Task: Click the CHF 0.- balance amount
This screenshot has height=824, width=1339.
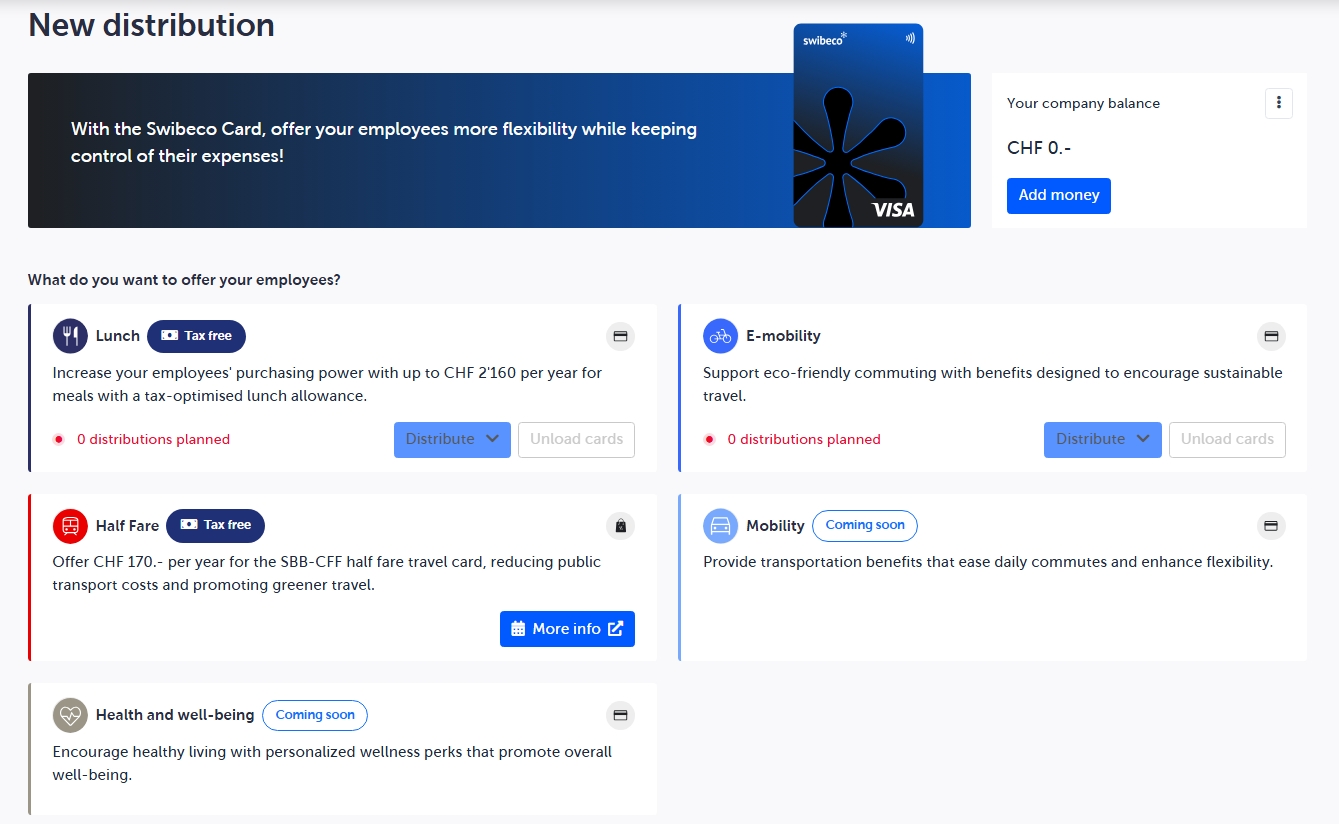Action: (1039, 148)
